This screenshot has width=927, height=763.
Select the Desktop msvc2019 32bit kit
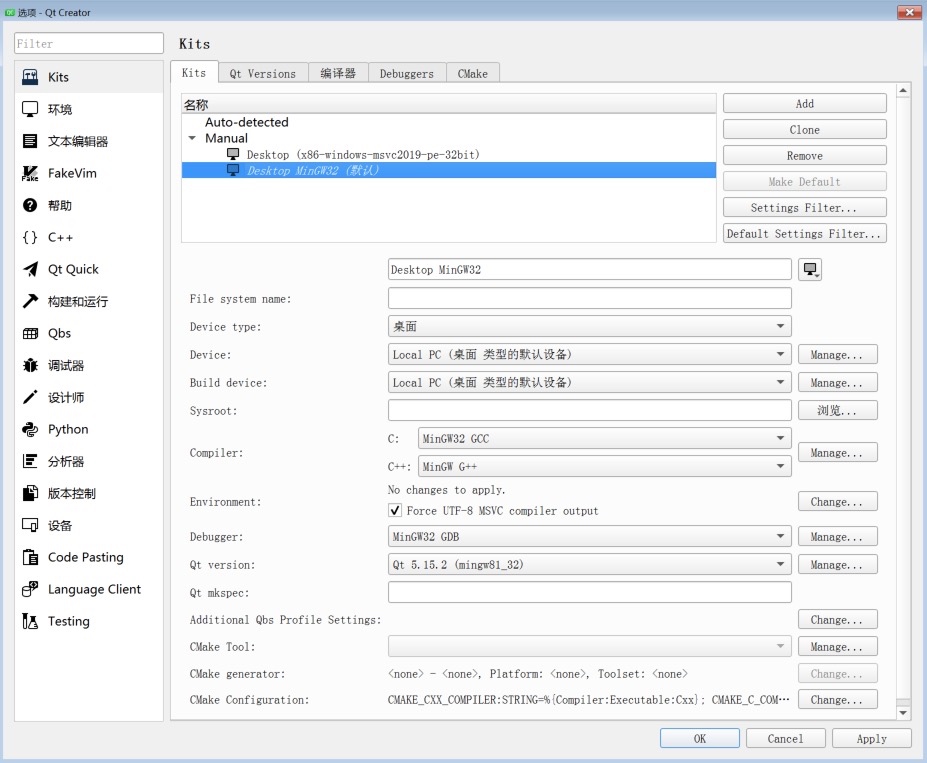coord(449,154)
